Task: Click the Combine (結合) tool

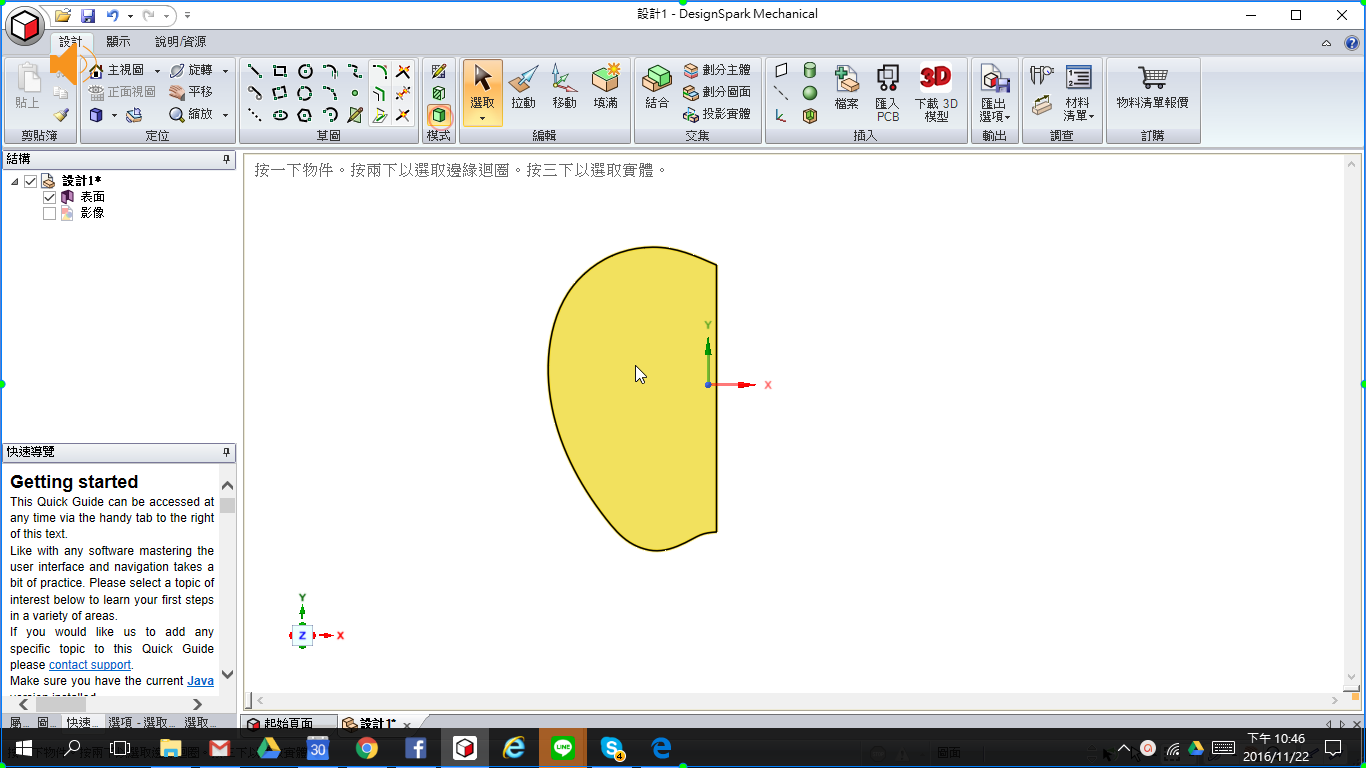Action: [657, 88]
